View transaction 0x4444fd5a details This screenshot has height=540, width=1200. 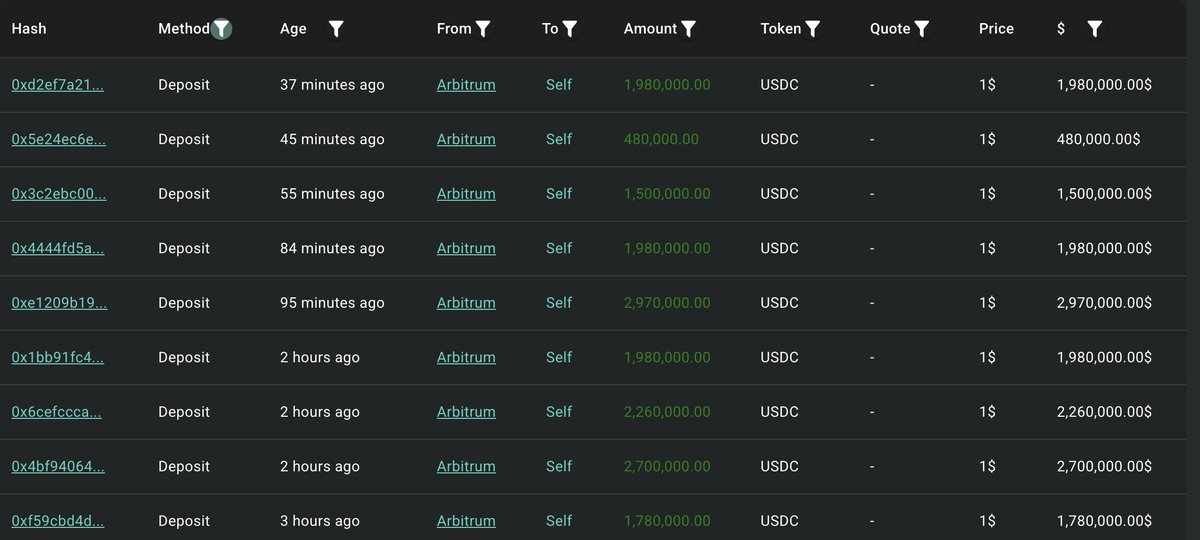click(58, 248)
